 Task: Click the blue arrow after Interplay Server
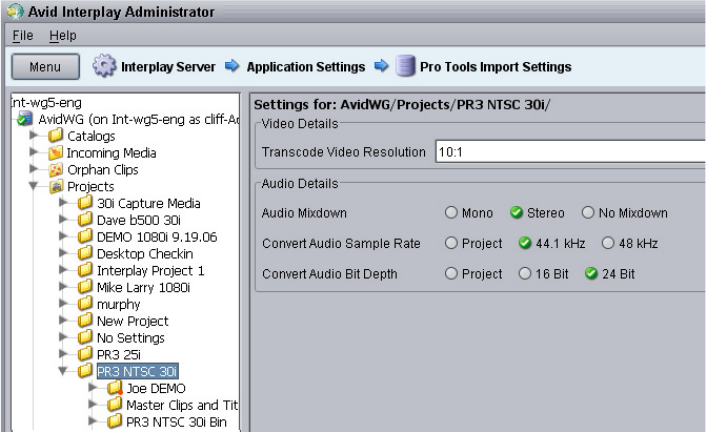pos(232,66)
